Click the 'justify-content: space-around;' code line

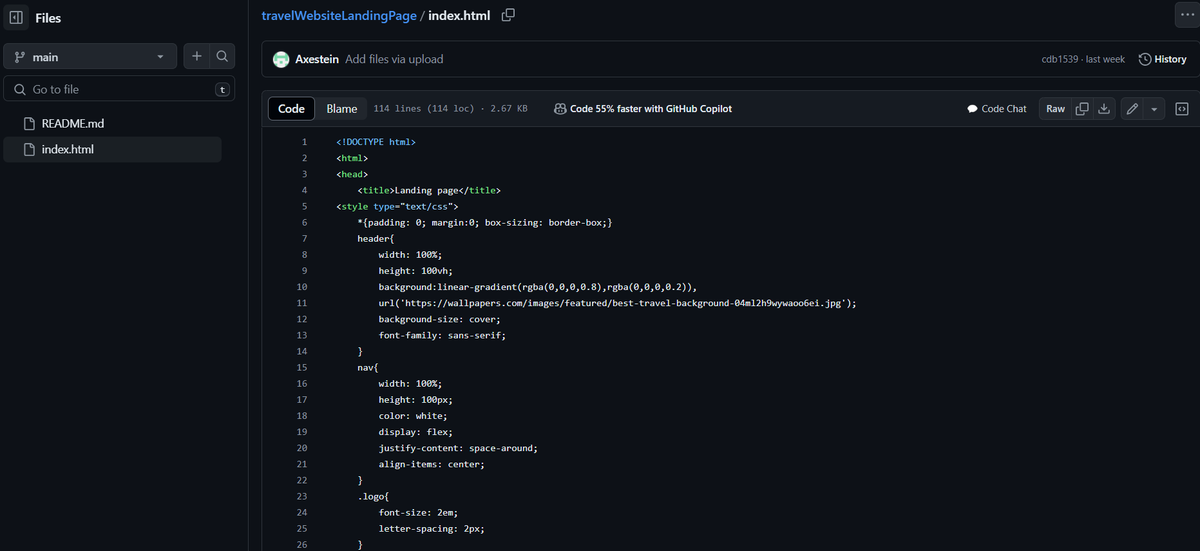coord(458,448)
